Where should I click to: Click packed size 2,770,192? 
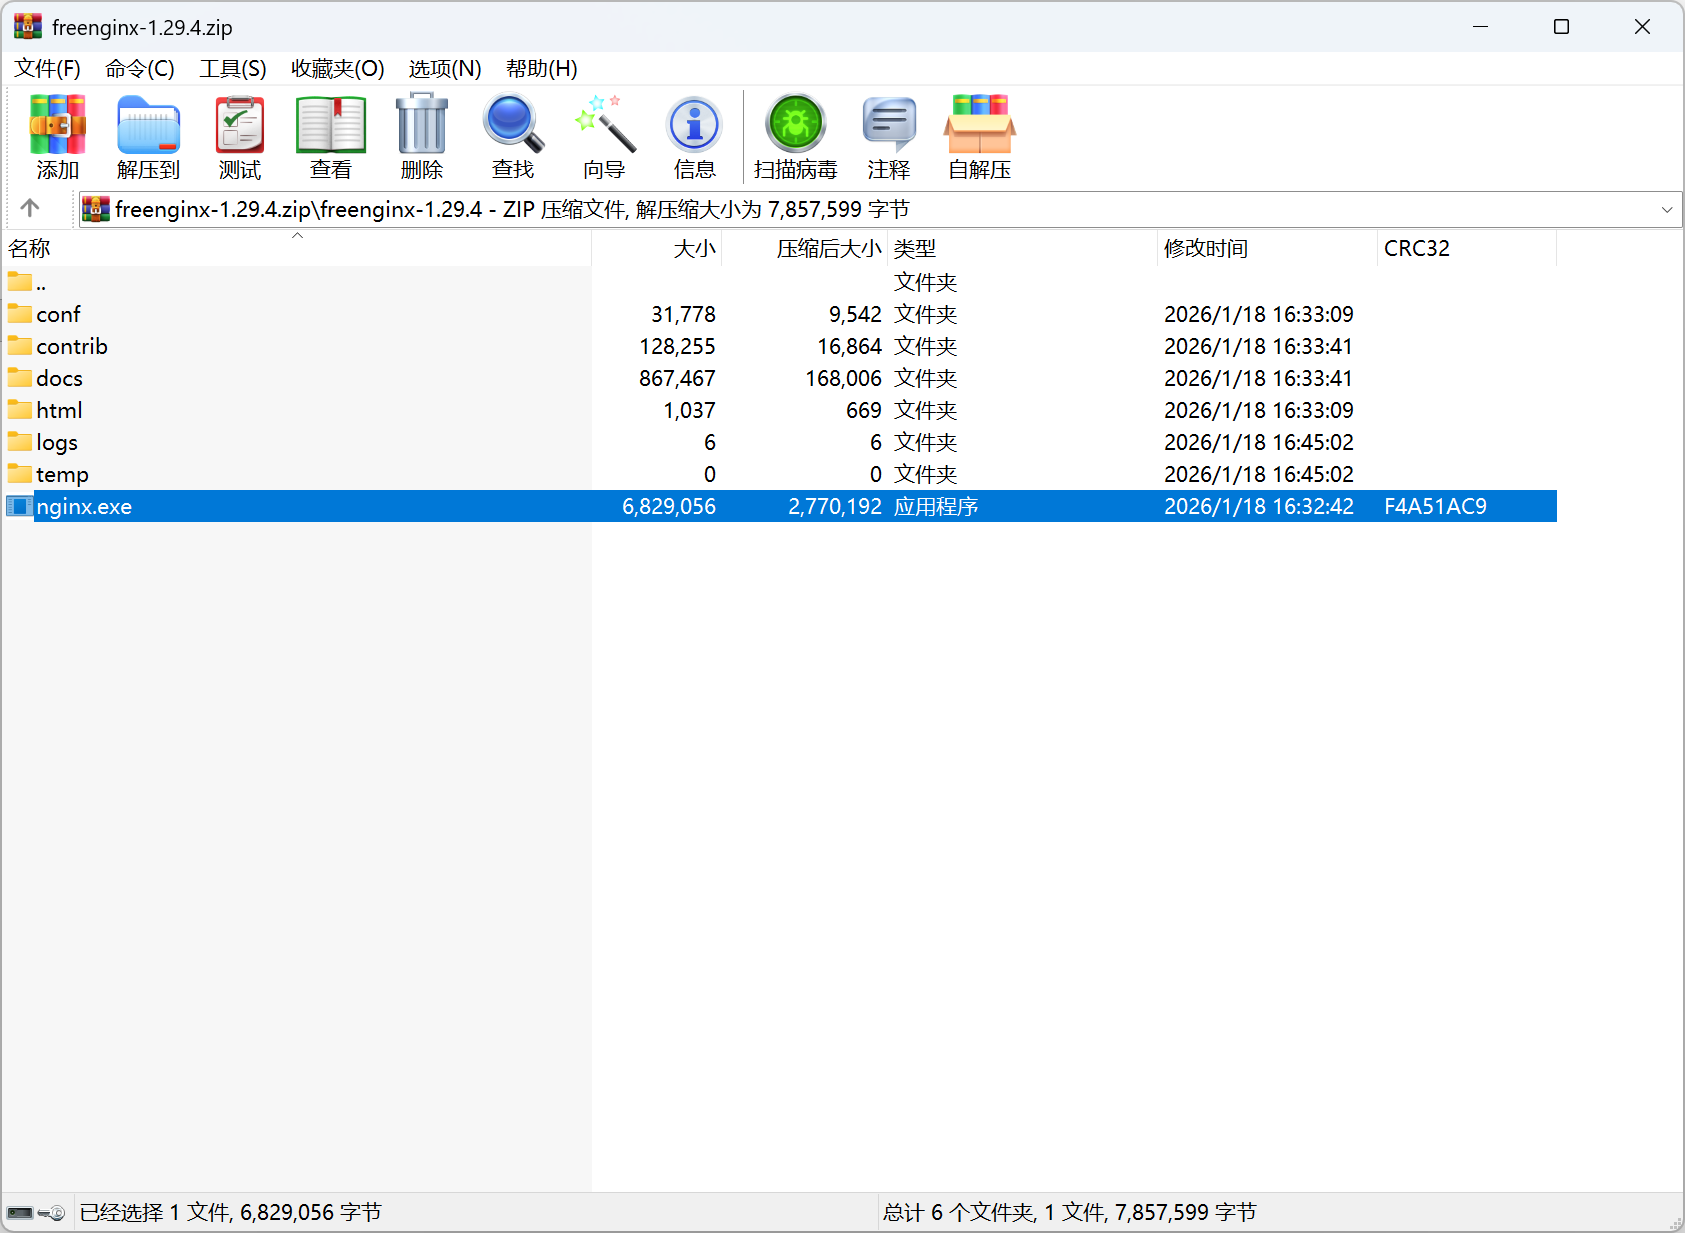835,506
